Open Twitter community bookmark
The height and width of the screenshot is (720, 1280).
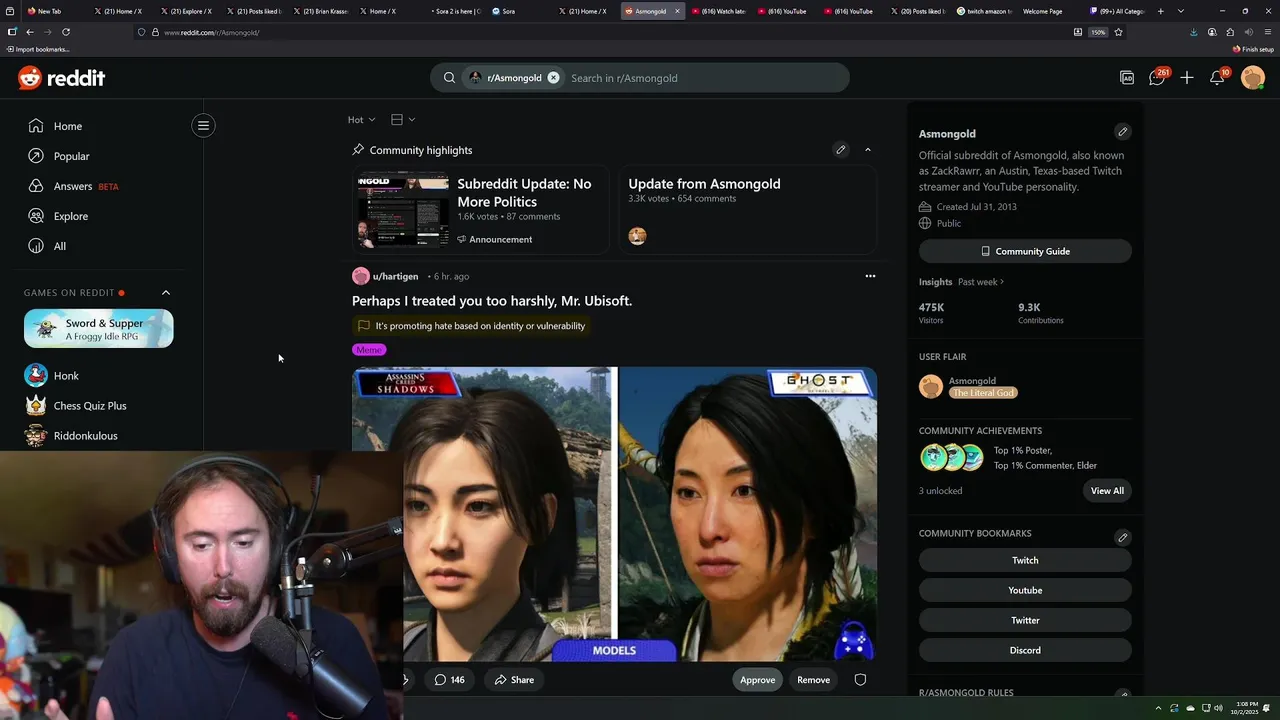coord(1025,620)
